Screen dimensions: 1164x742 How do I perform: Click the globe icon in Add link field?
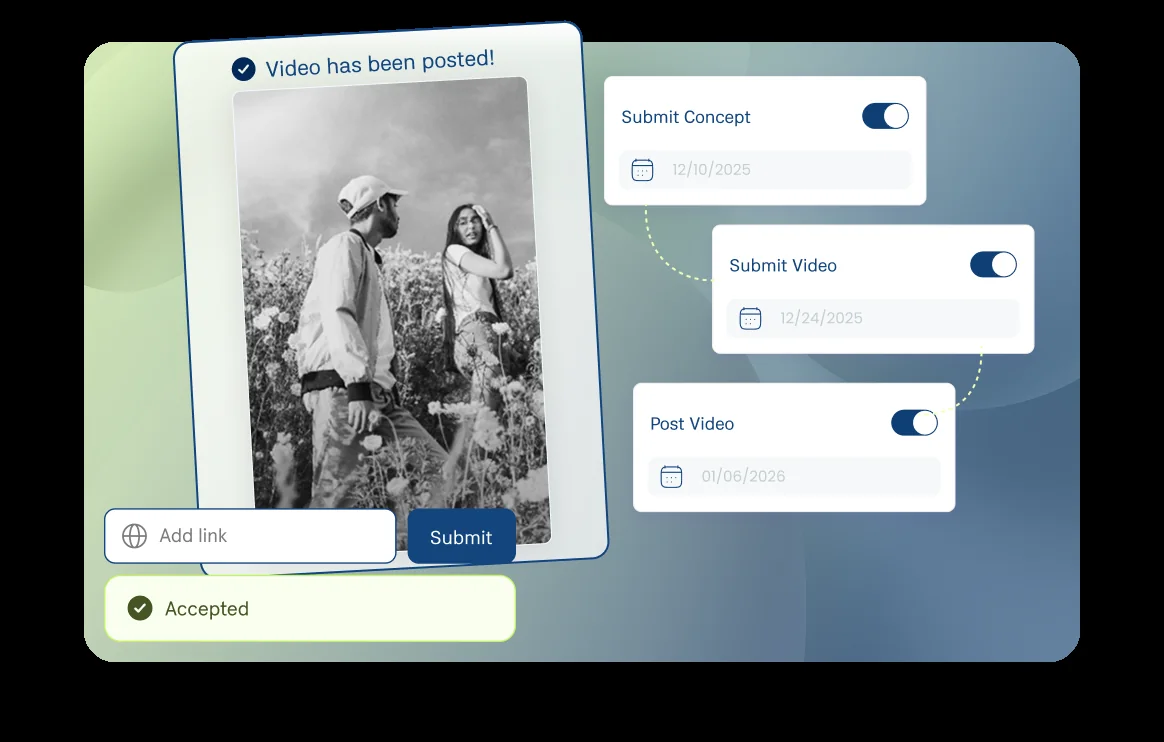[x=134, y=536]
